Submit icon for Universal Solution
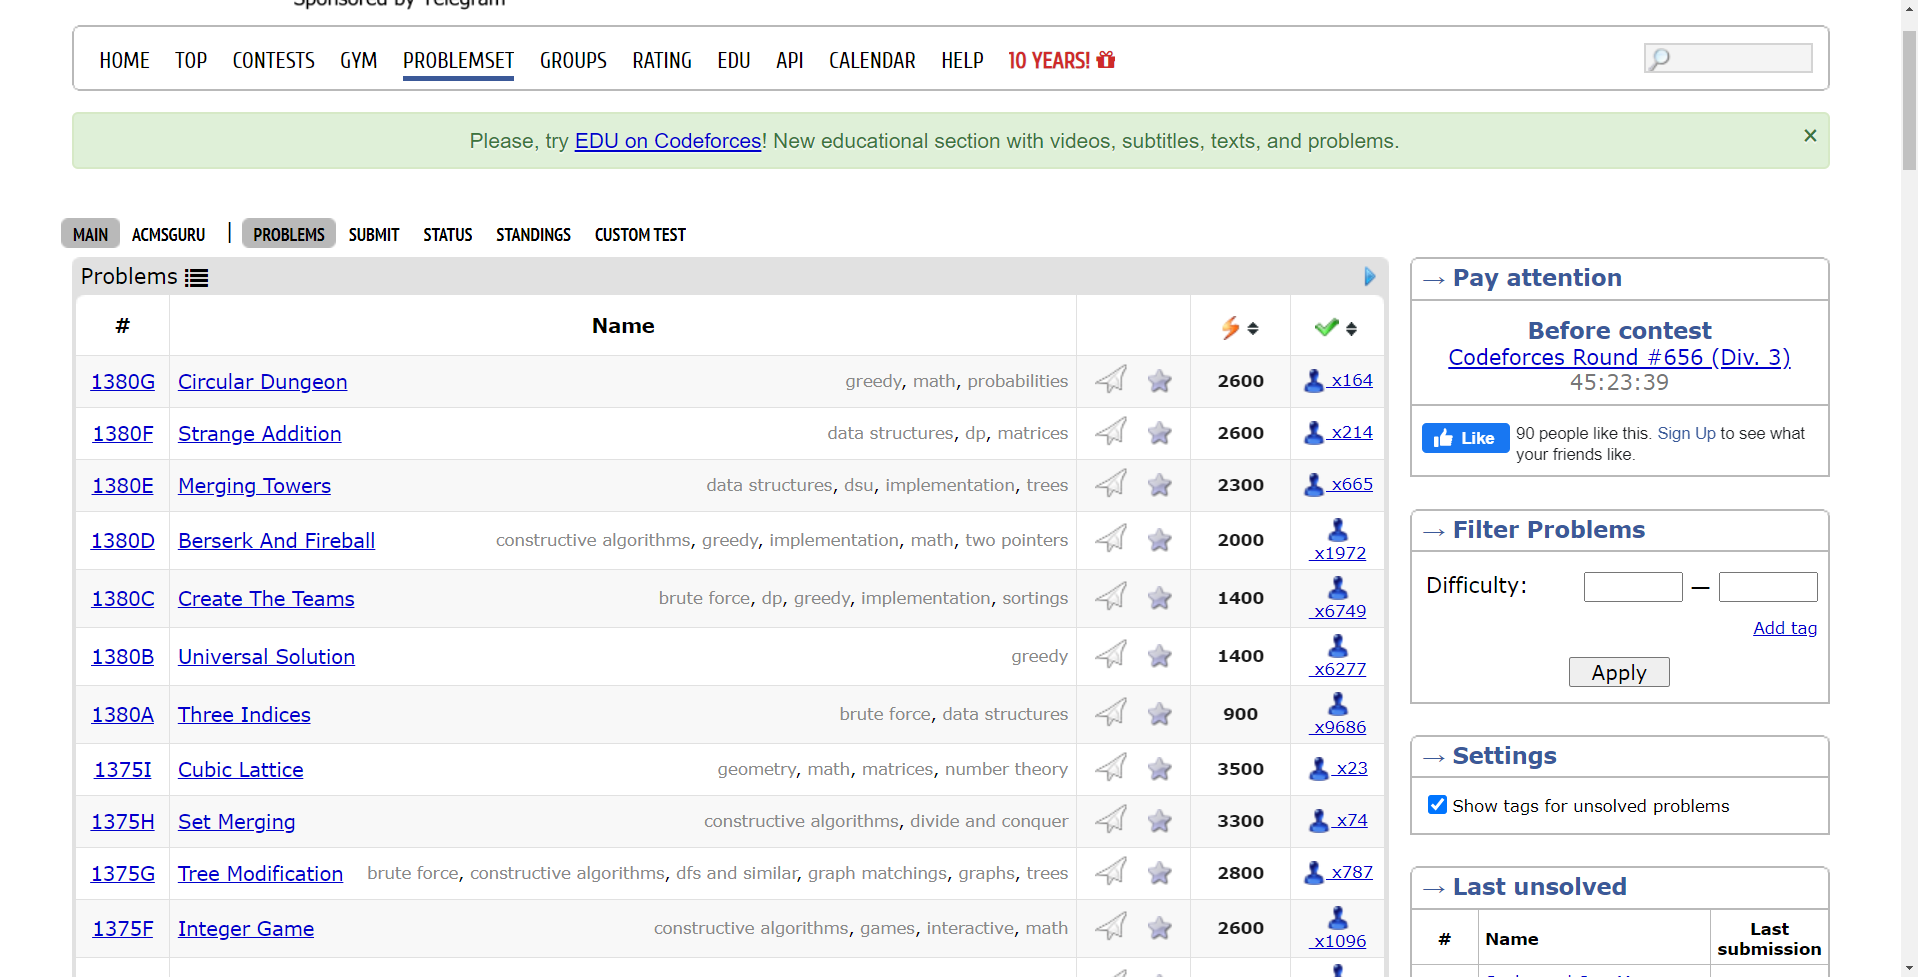 pyautogui.click(x=1110, y=655)
